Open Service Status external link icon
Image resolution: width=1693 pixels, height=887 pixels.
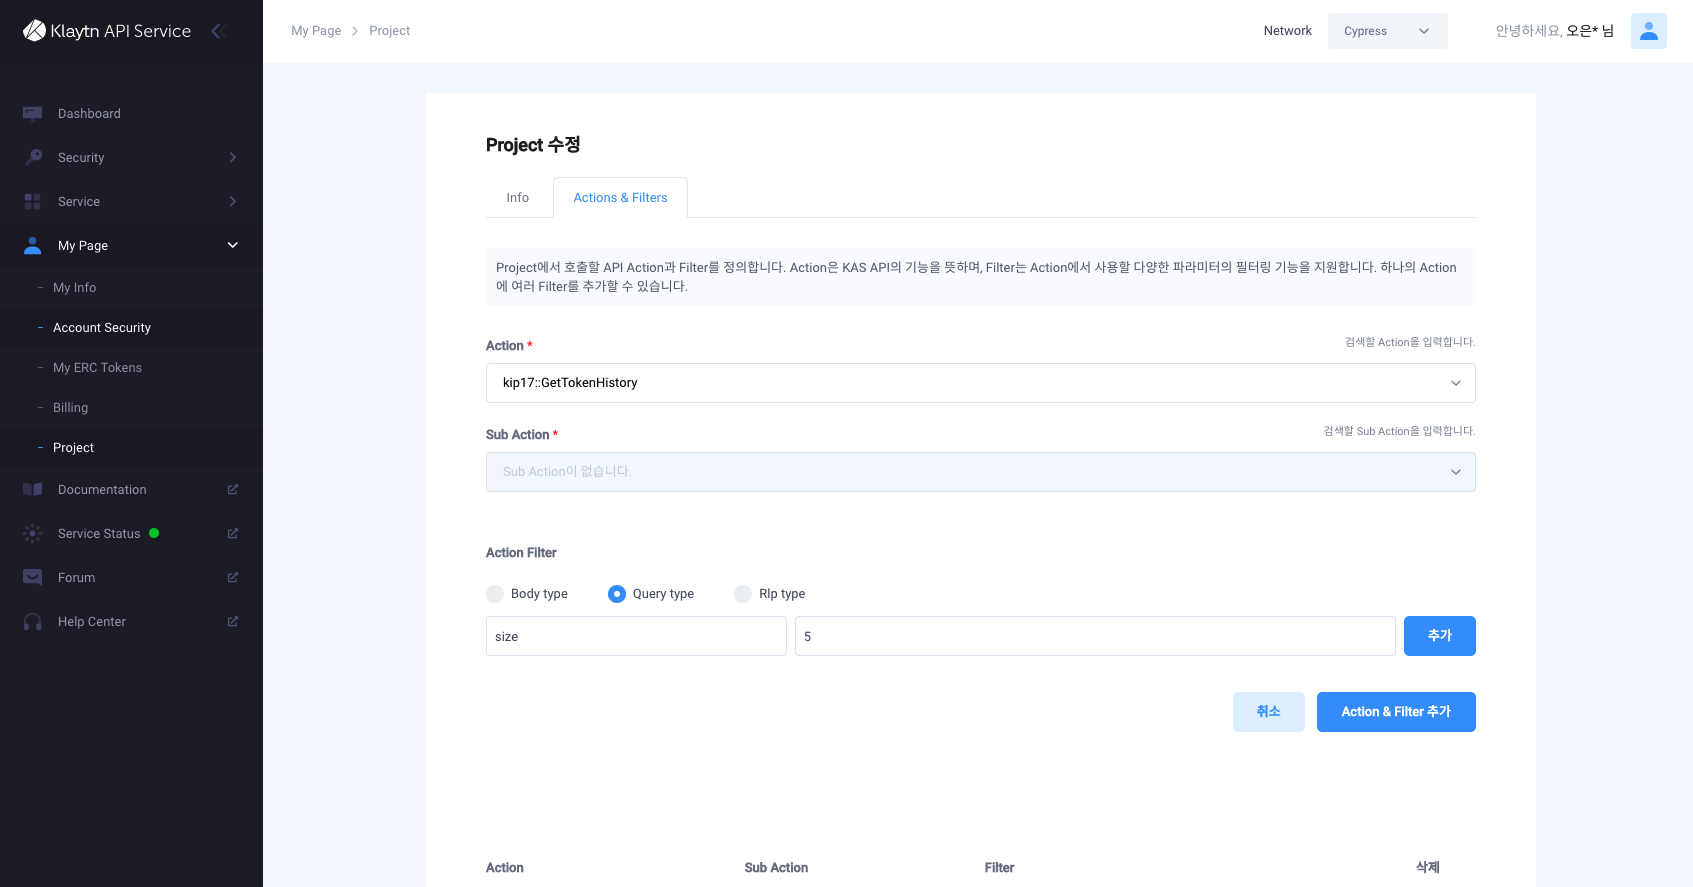click(x=233, y=534)
